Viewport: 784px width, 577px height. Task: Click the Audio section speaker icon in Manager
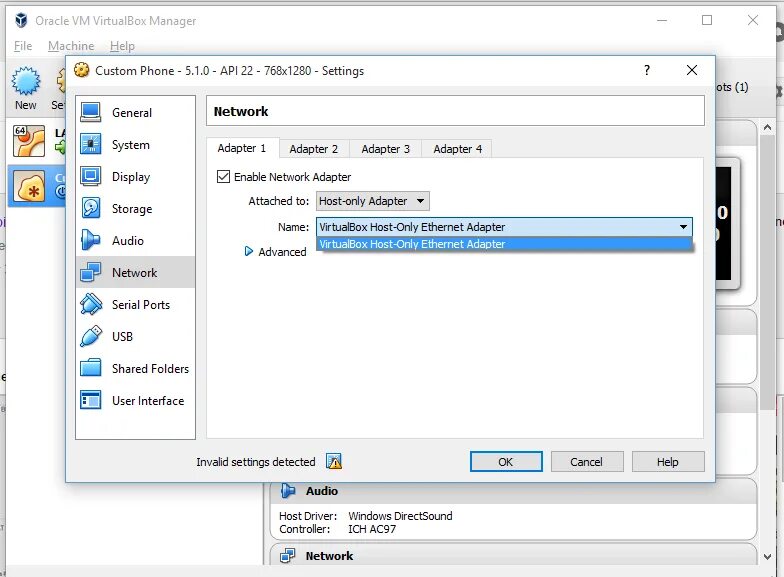point(288,491)
